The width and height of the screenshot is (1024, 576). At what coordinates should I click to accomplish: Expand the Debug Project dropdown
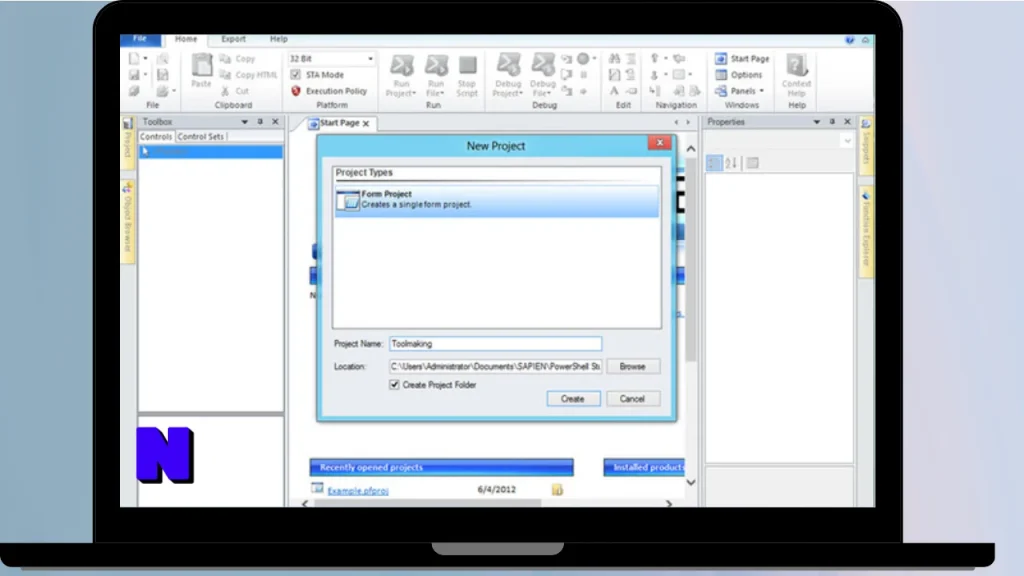(521, 94)
